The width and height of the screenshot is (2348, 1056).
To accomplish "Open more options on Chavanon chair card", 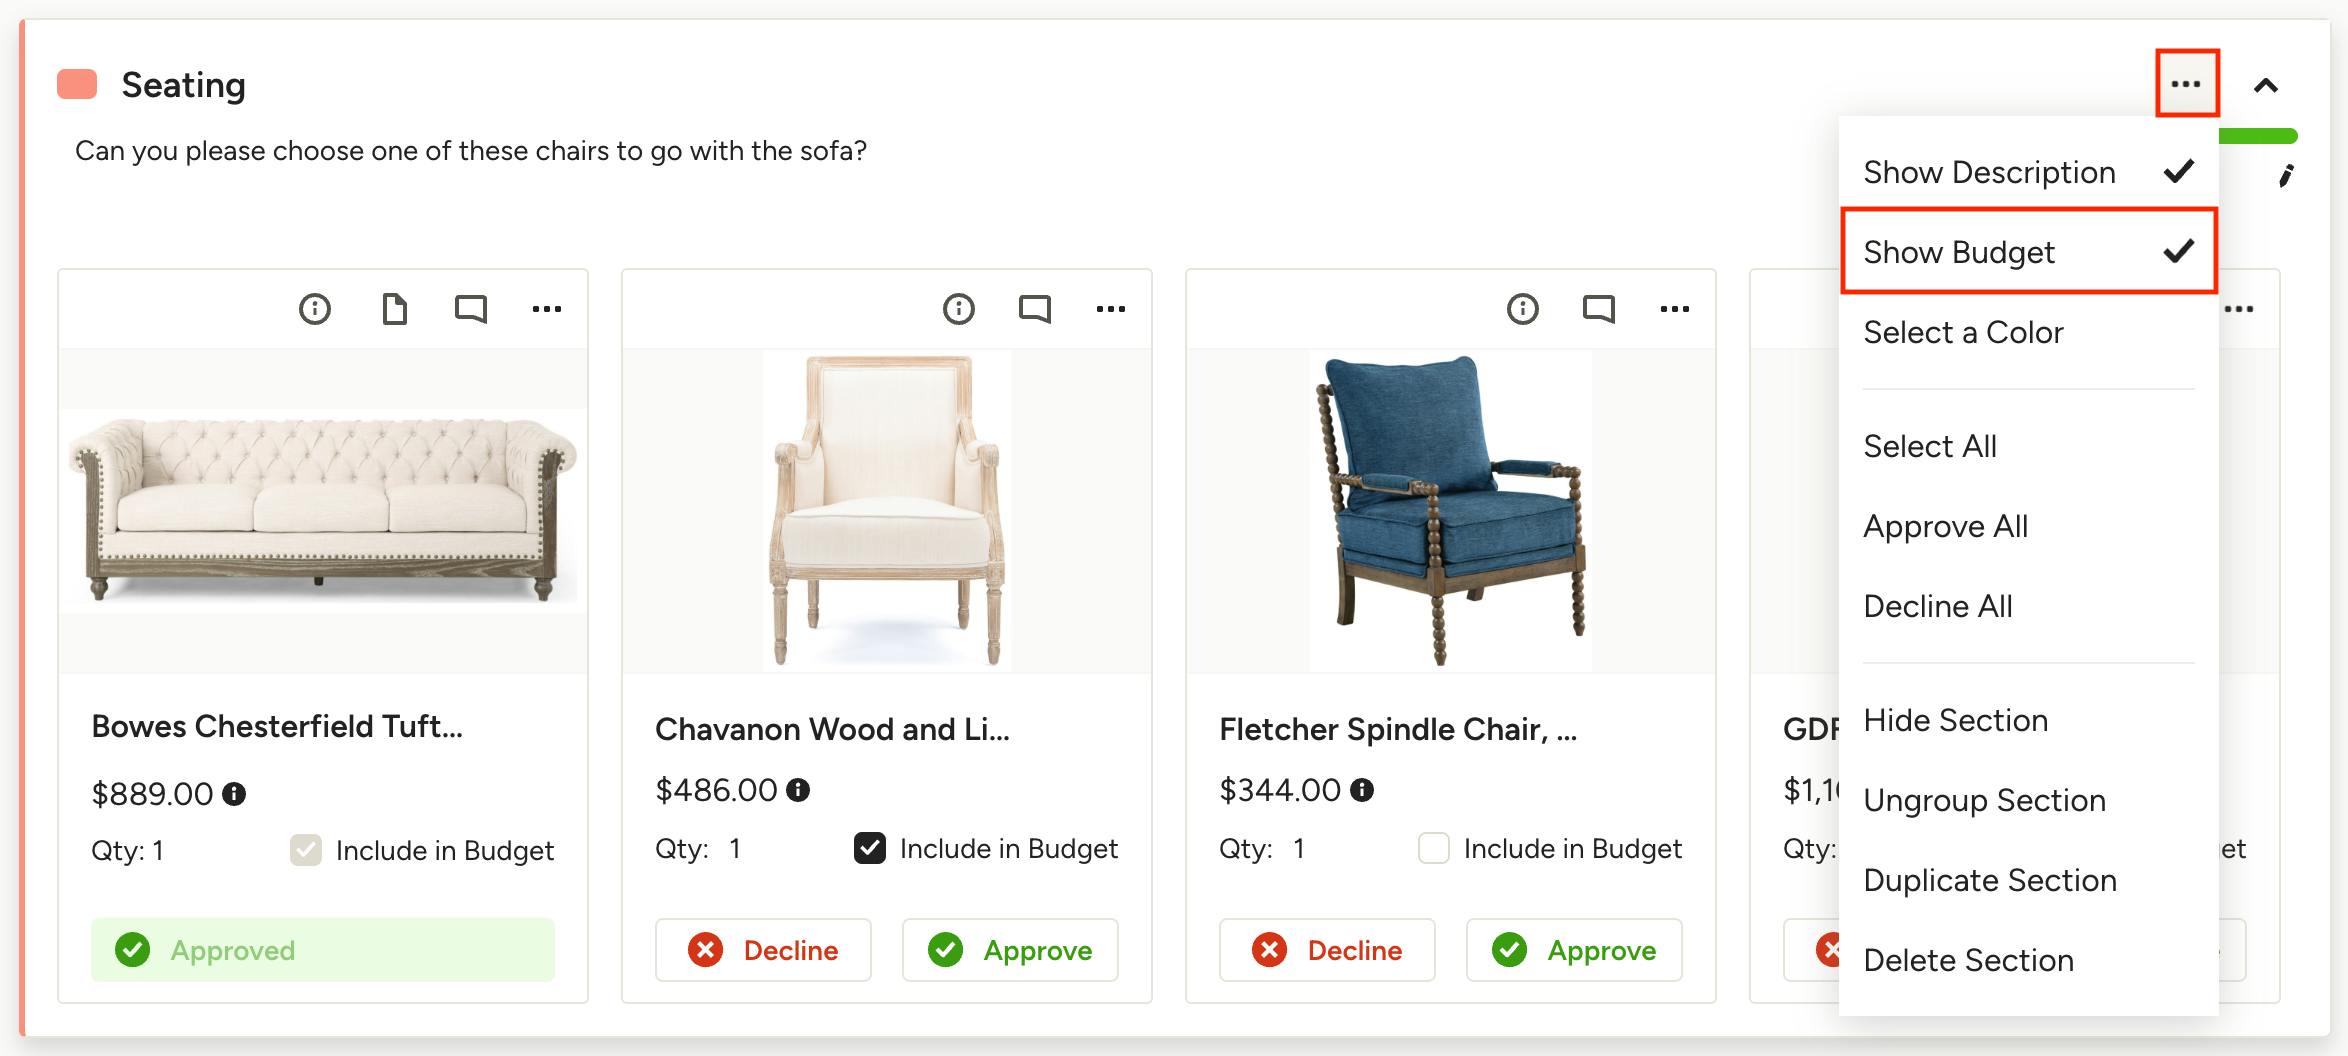I will pyautogui.click(x=1110, y=309).
